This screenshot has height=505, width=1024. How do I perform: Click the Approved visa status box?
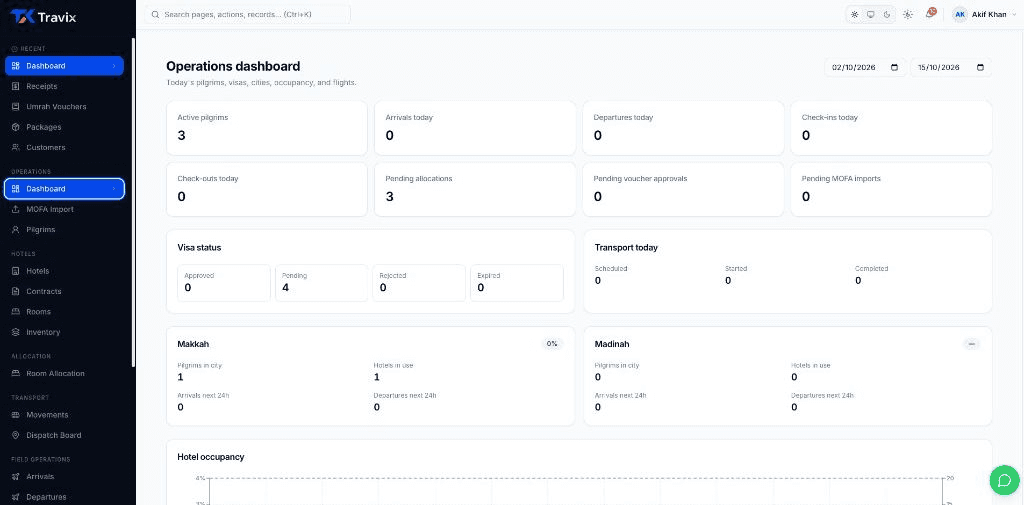(223, 283)
